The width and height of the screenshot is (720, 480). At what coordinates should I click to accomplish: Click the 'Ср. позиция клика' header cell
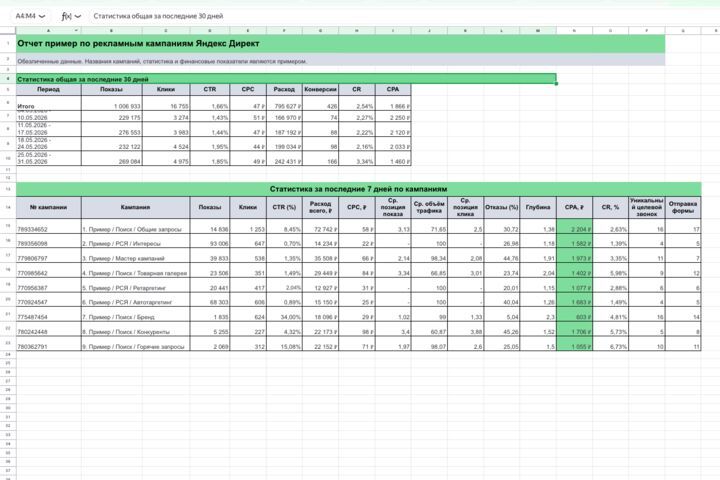466,207
